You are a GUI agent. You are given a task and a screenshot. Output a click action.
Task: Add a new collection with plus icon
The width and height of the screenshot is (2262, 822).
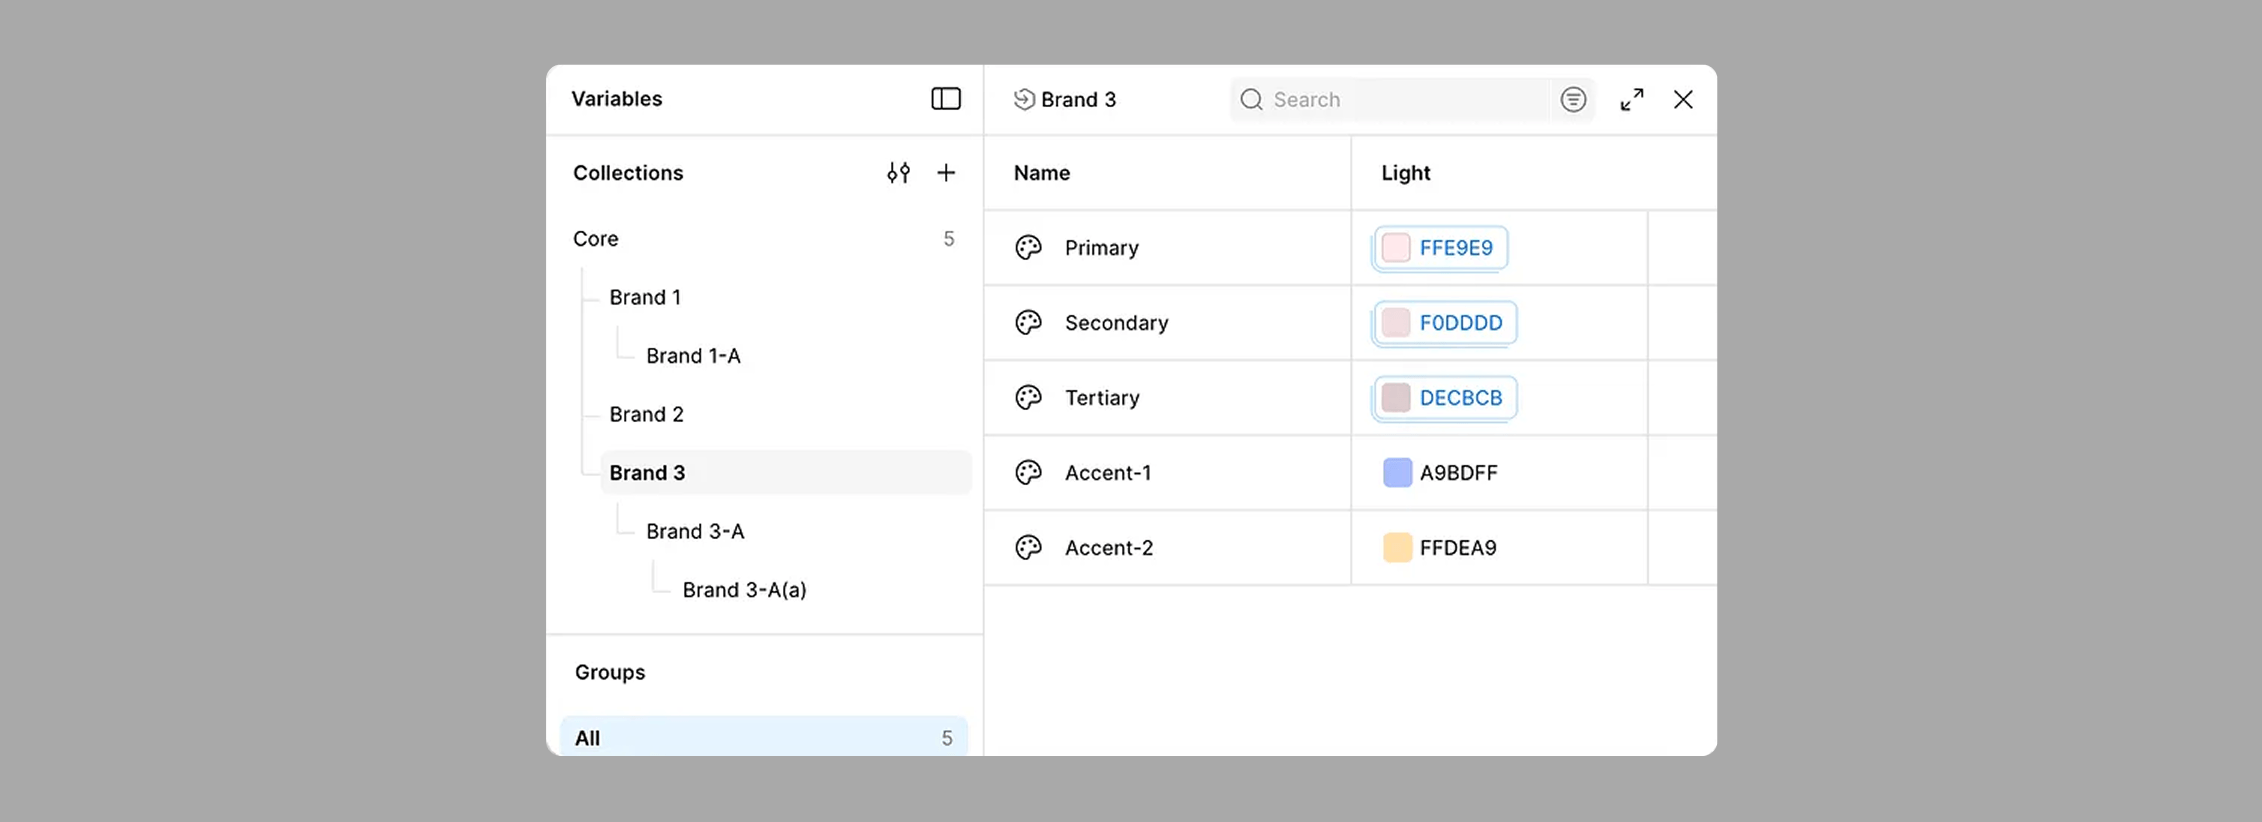click(x=946, y=173)
